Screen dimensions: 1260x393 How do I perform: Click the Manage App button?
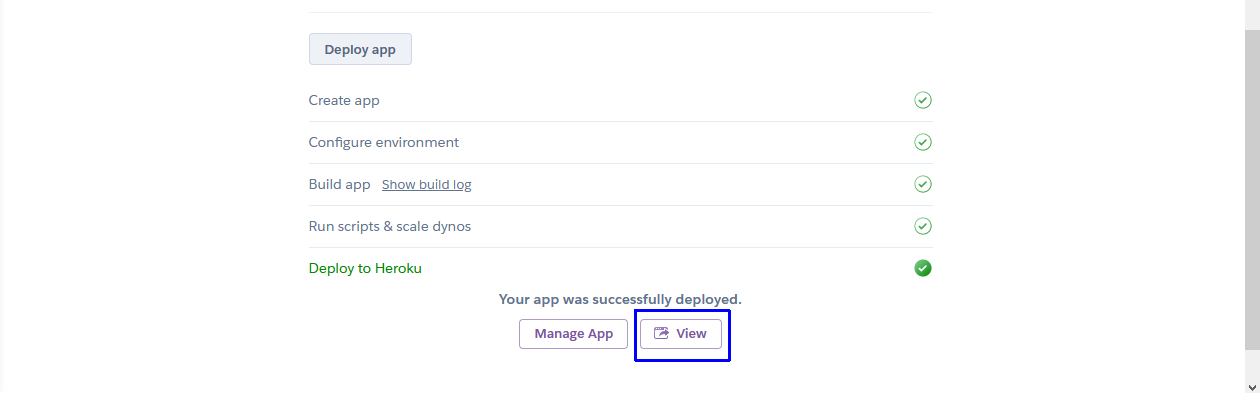573,334
